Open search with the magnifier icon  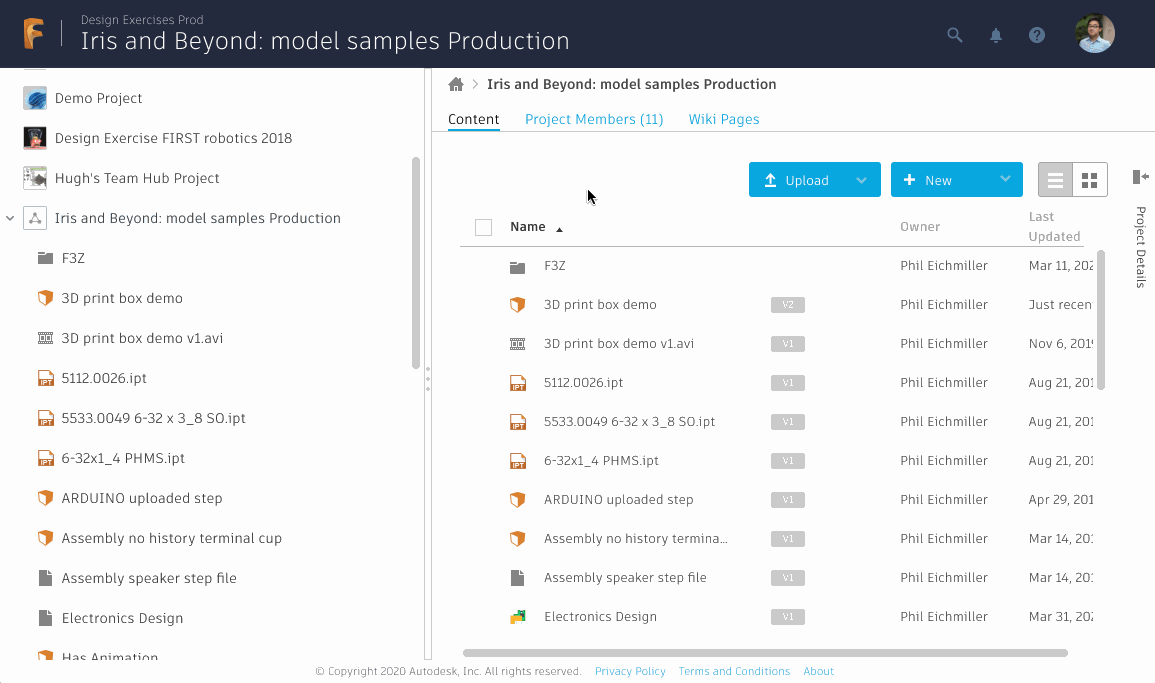(955, 35)
